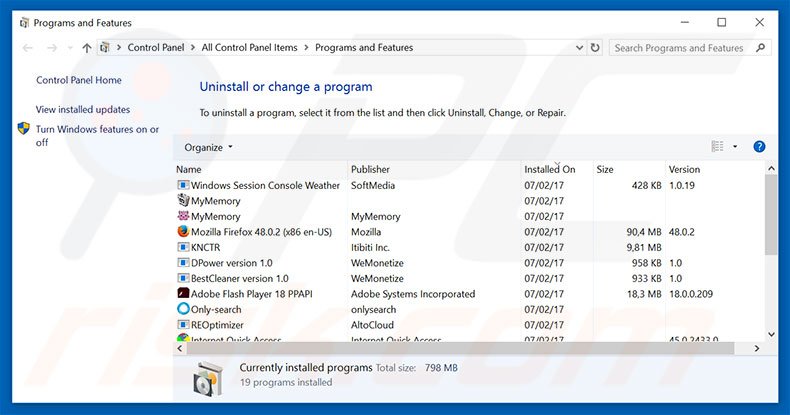Click Adobe Systems Incorporated publisher cell
Image resolution: width=790 pixels, height=415 pixels.
413,294
